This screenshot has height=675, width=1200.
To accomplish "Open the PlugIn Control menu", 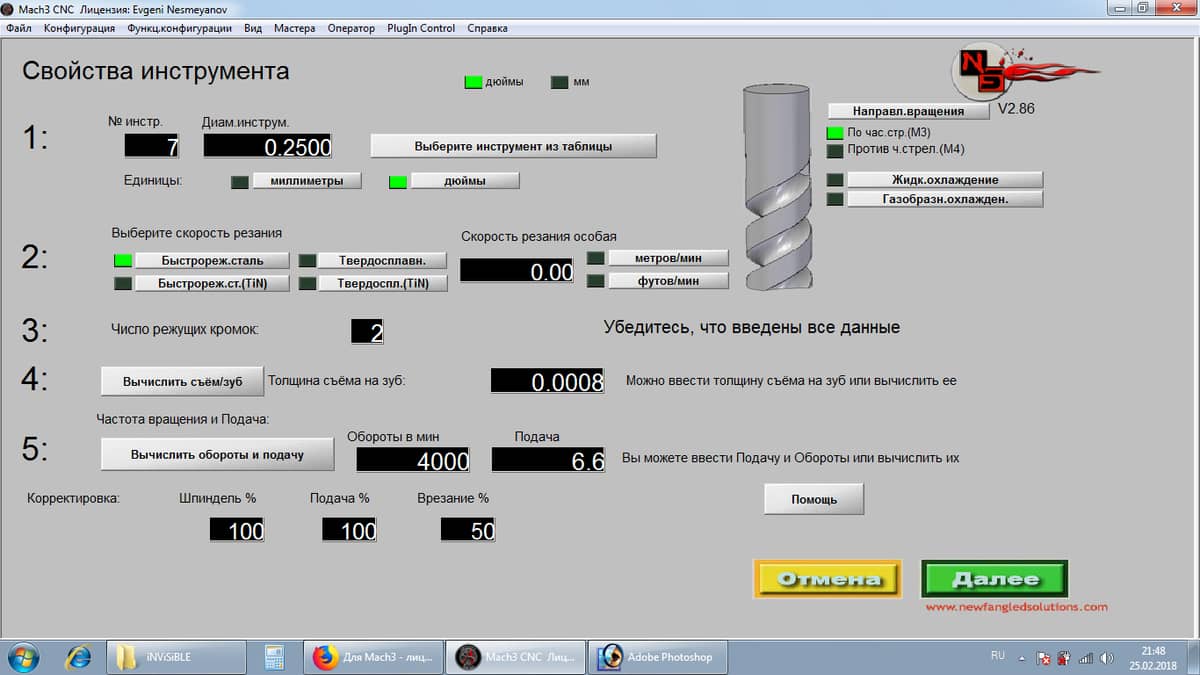I will pyautogui.click(x=421, y=28).
